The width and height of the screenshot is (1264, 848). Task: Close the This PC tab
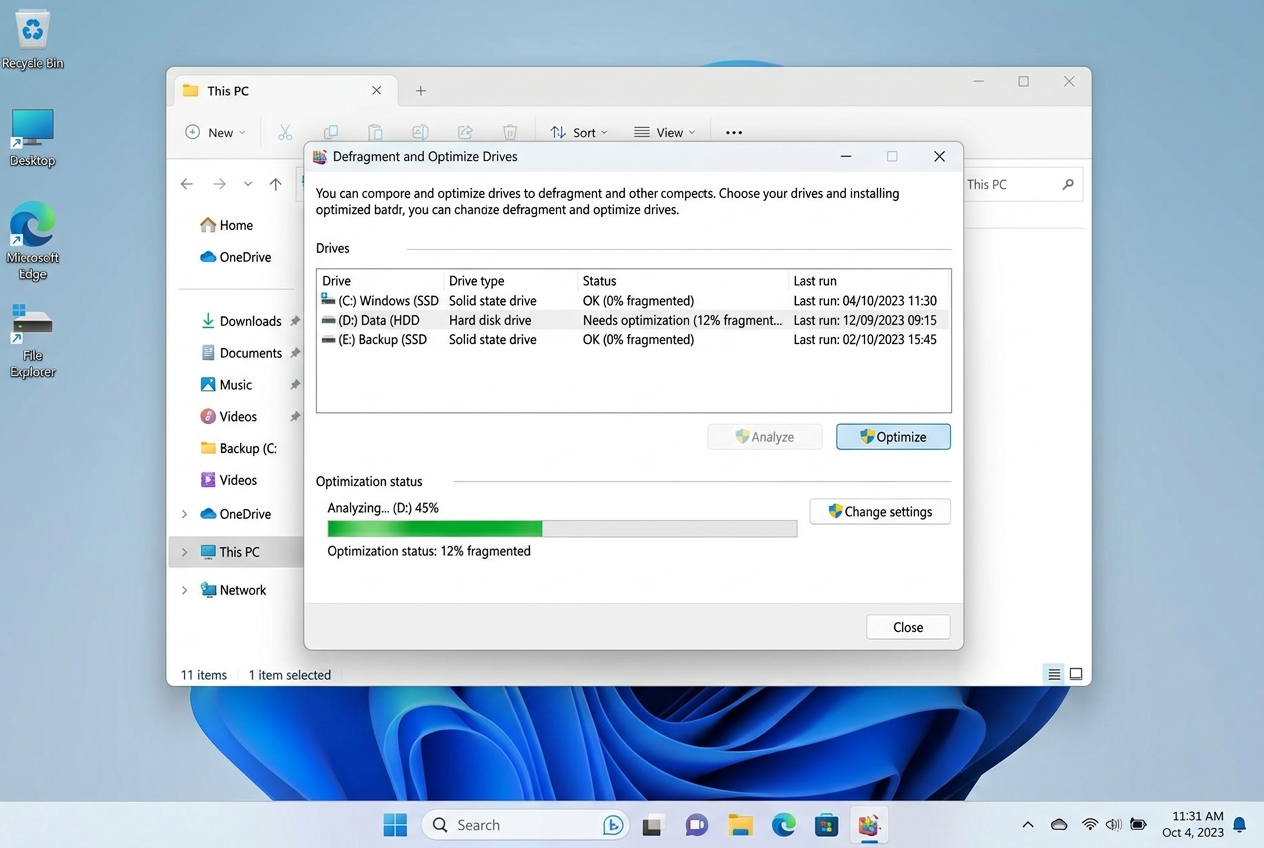pyautogui.click(x=377, y=90)
